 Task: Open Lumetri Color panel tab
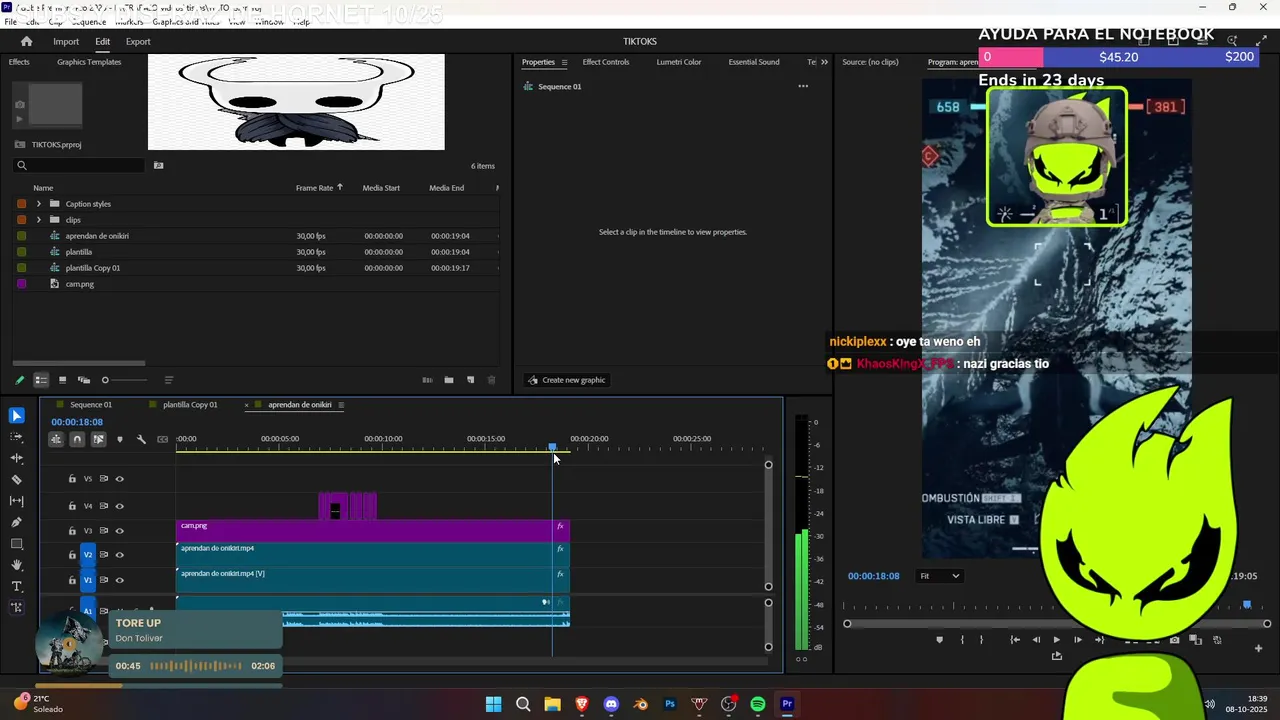(x=679, y=62)
